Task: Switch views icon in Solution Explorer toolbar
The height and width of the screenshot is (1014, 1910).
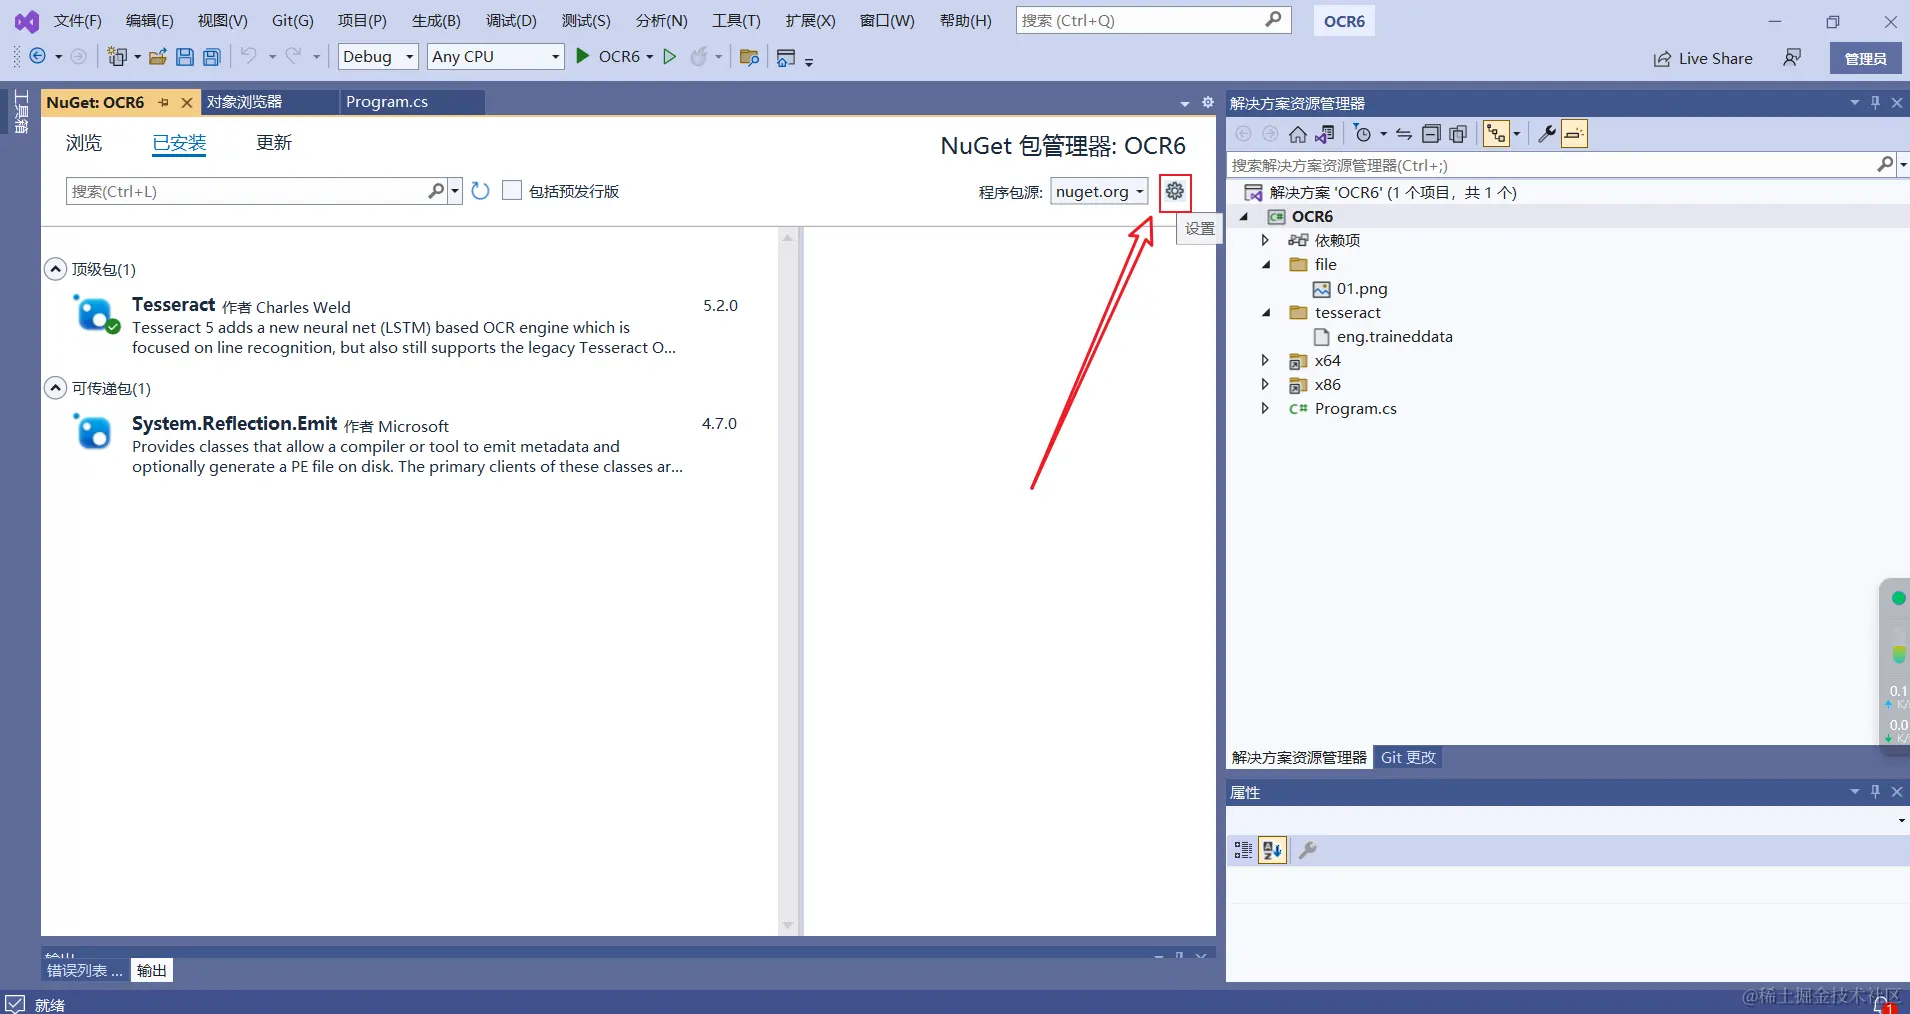Action: tap(1326, 134)
